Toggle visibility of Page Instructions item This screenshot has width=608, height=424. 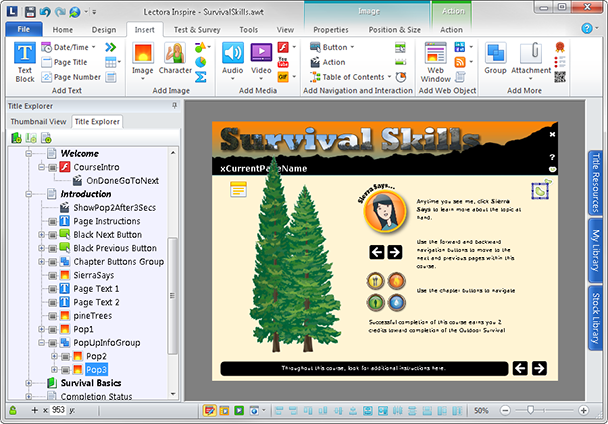click(52, 222)
